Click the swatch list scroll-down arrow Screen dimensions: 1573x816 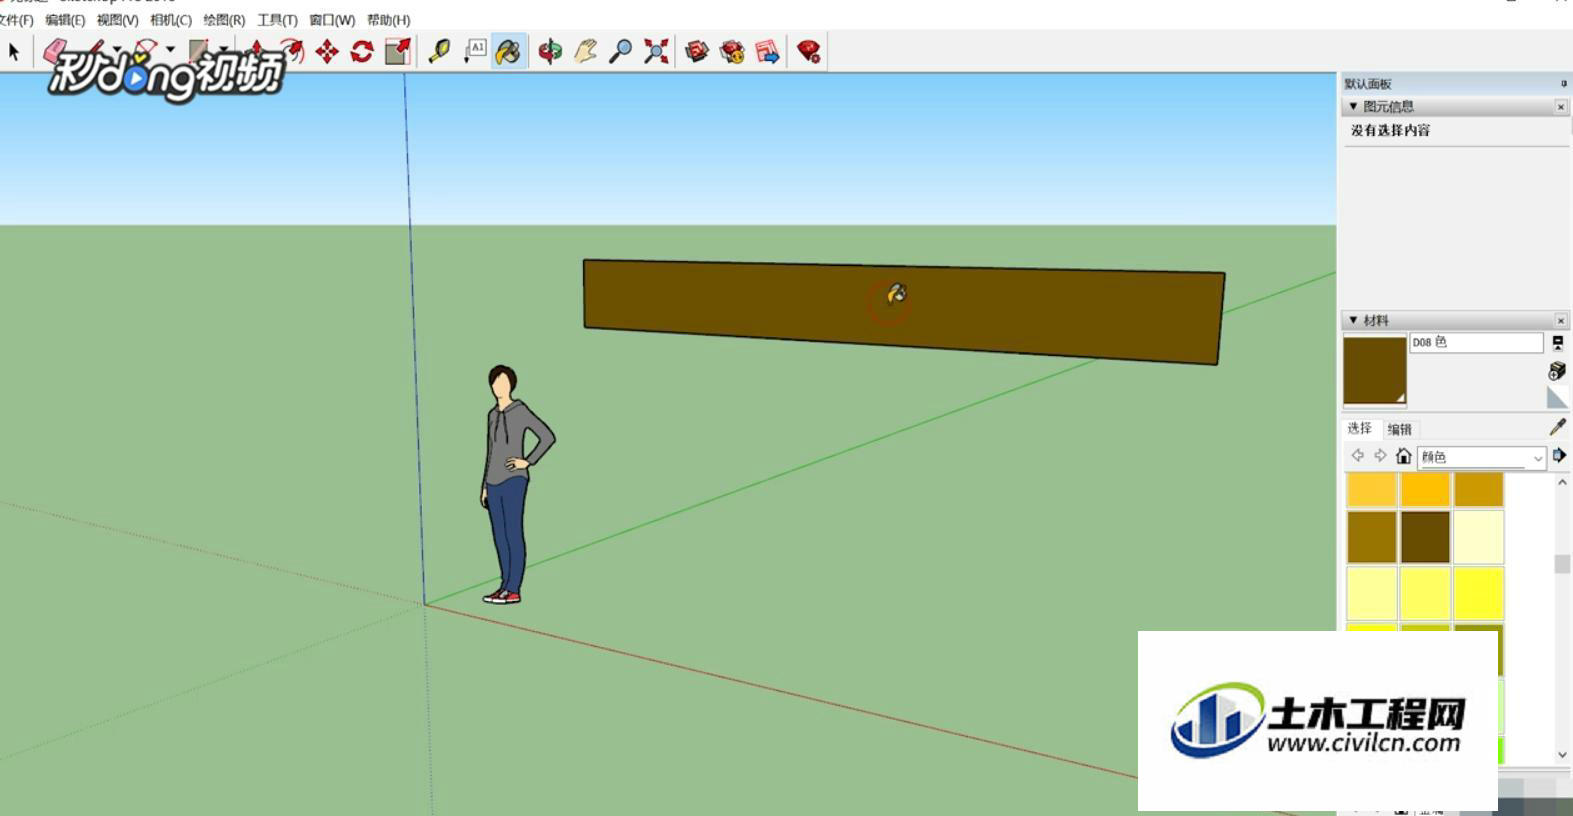click(x=1562, y=754)
